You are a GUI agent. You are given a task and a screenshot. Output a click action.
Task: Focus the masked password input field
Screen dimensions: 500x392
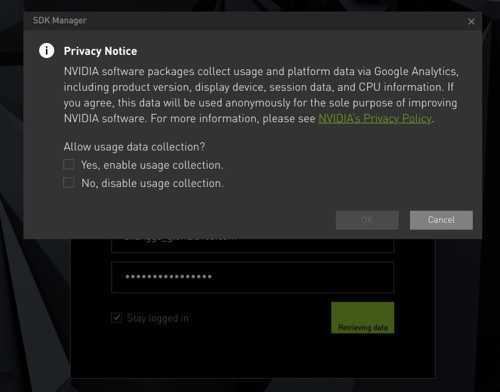click(x=252, y=277)
